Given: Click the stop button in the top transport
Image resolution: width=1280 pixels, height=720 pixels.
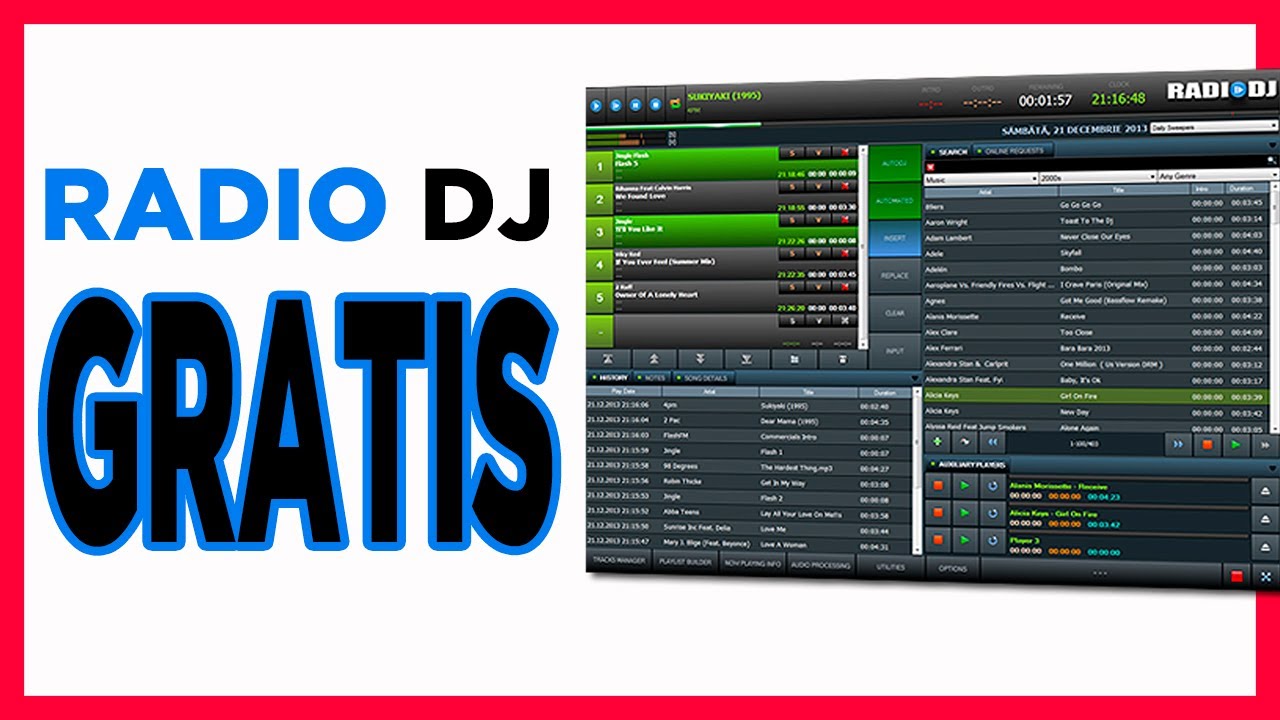Looking at the screenshot, I should (655, 103).
